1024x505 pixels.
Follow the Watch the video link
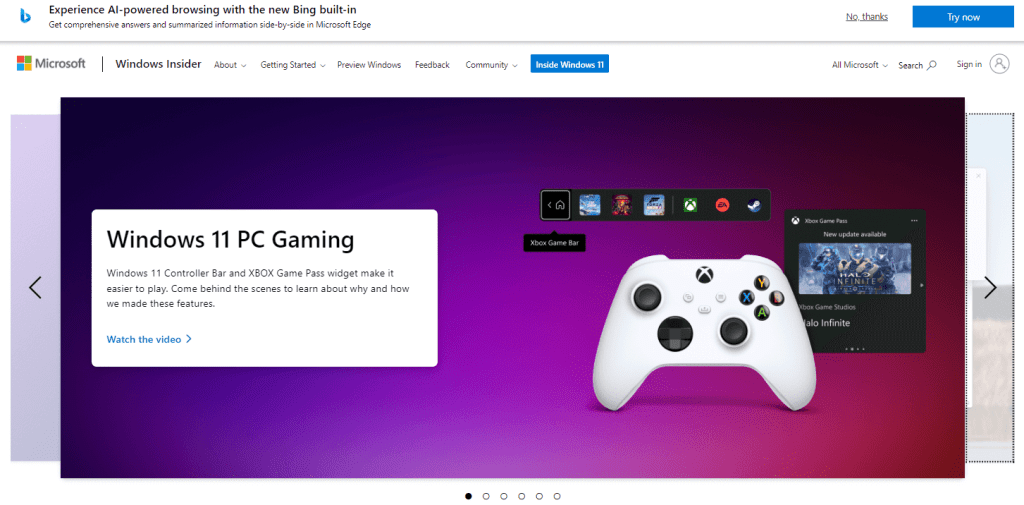click(x=149, y=339)
